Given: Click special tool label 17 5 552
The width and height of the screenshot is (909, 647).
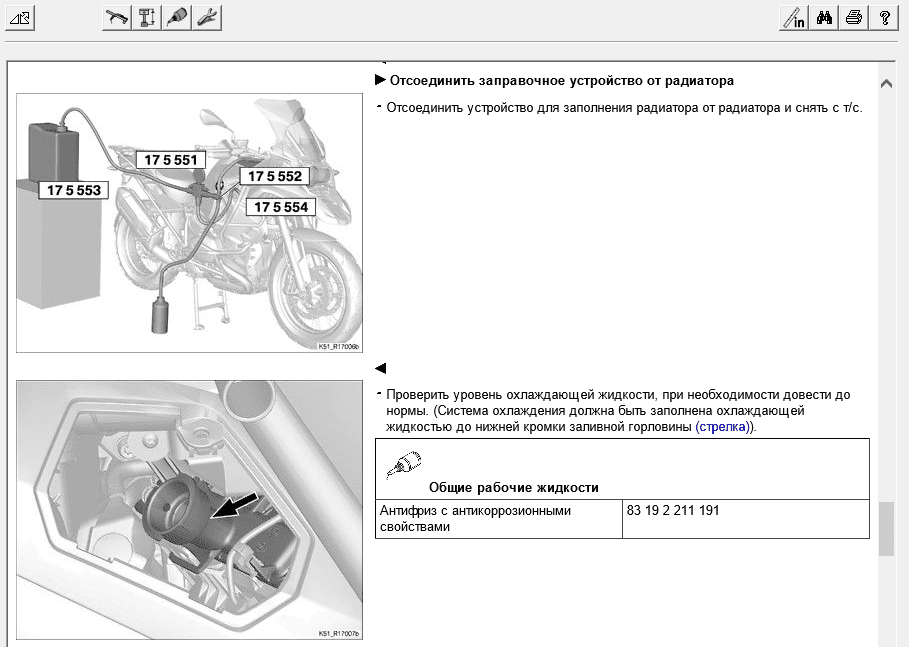Looking at the screenshot, I should point(275,176).
